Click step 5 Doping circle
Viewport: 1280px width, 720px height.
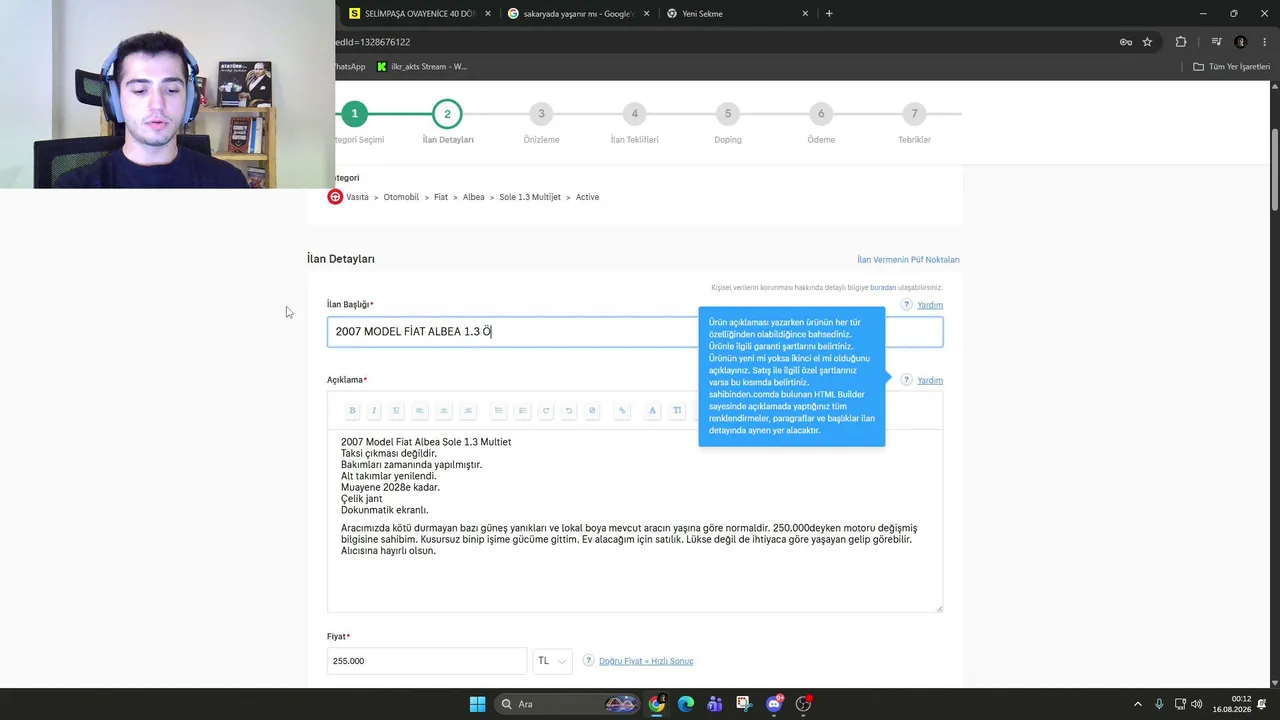(x=728, y=114)
